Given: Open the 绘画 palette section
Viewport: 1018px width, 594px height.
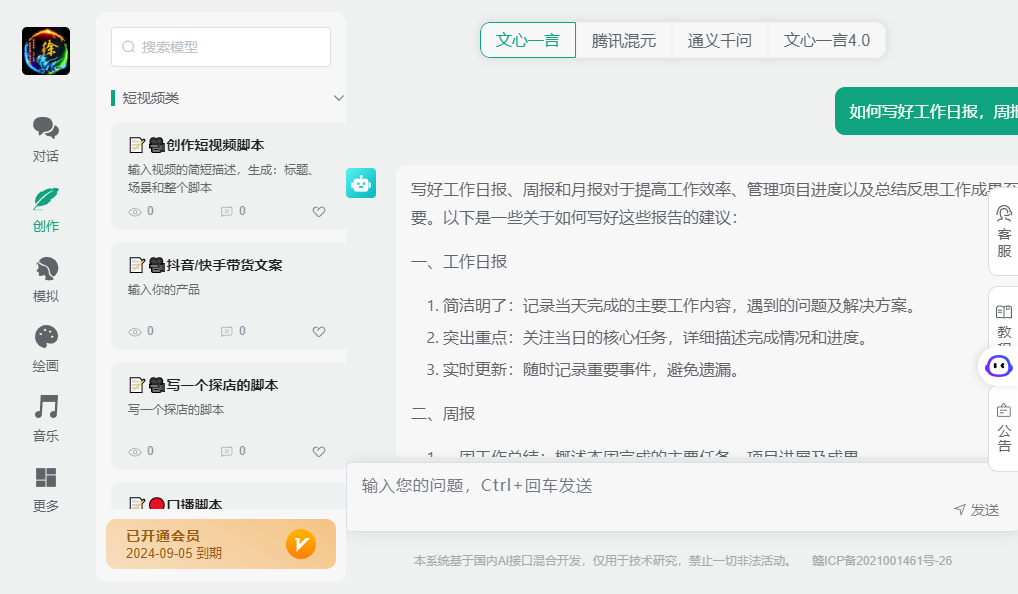Looking at the screenshot, I should [x=46, y=349].
